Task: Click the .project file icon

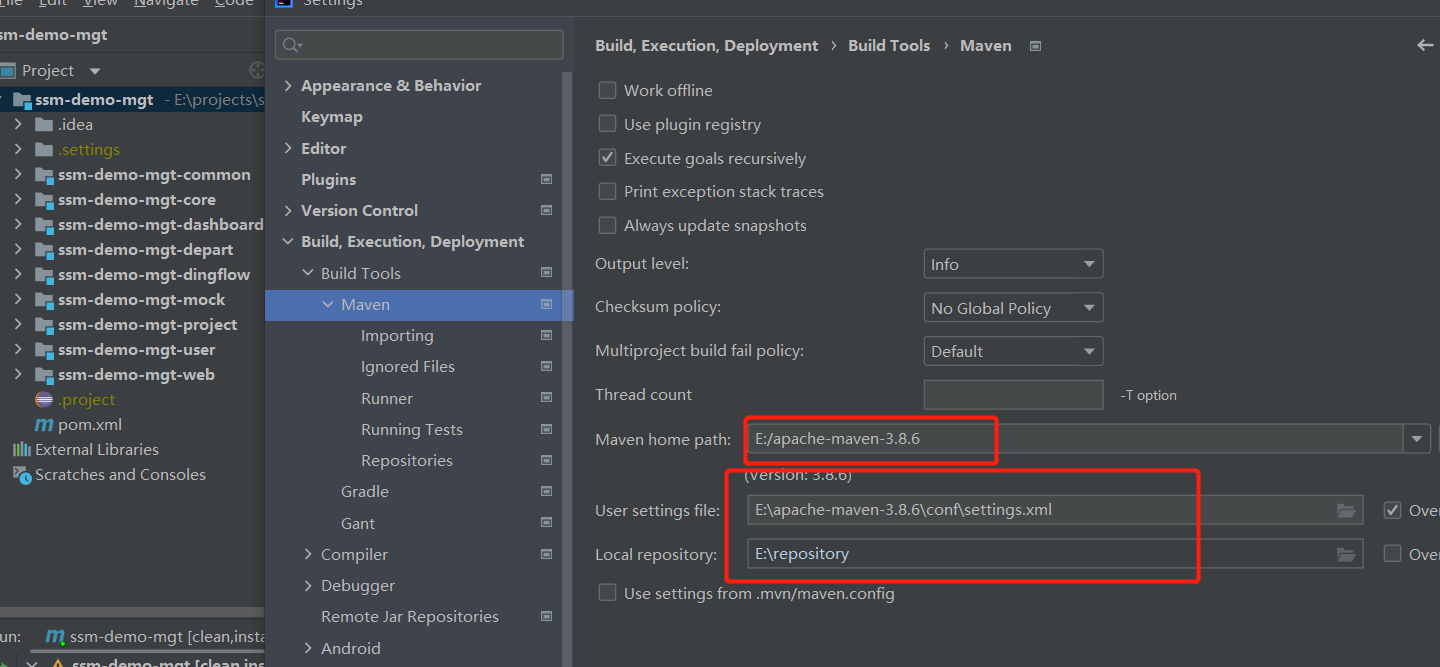Action: (44, 400)
